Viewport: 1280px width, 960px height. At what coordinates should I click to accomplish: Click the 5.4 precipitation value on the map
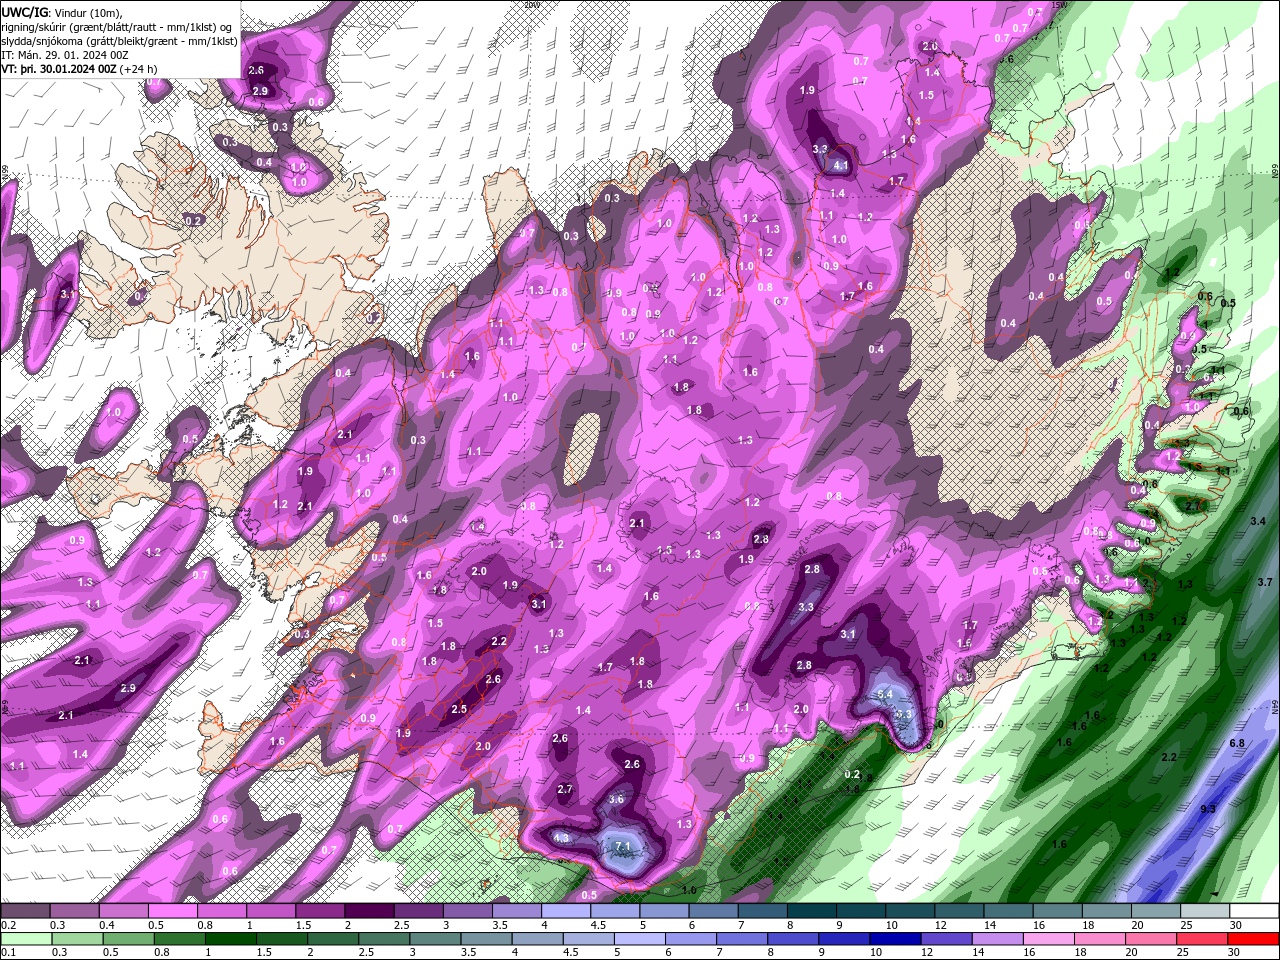(884, 694)
